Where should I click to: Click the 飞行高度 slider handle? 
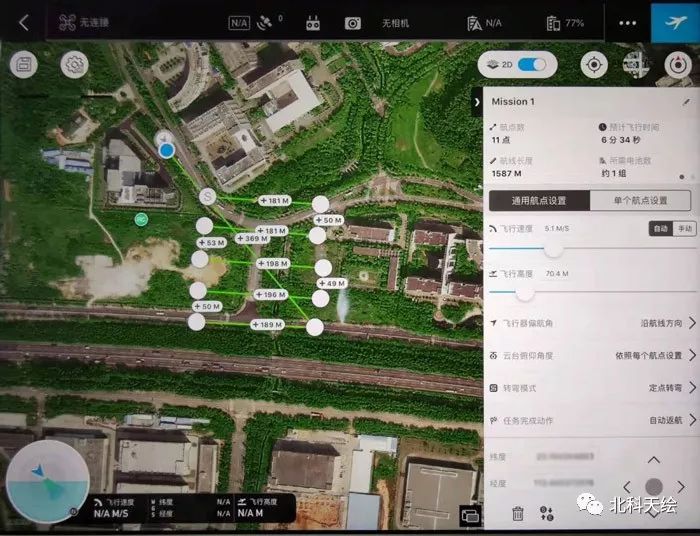[524, 293]
